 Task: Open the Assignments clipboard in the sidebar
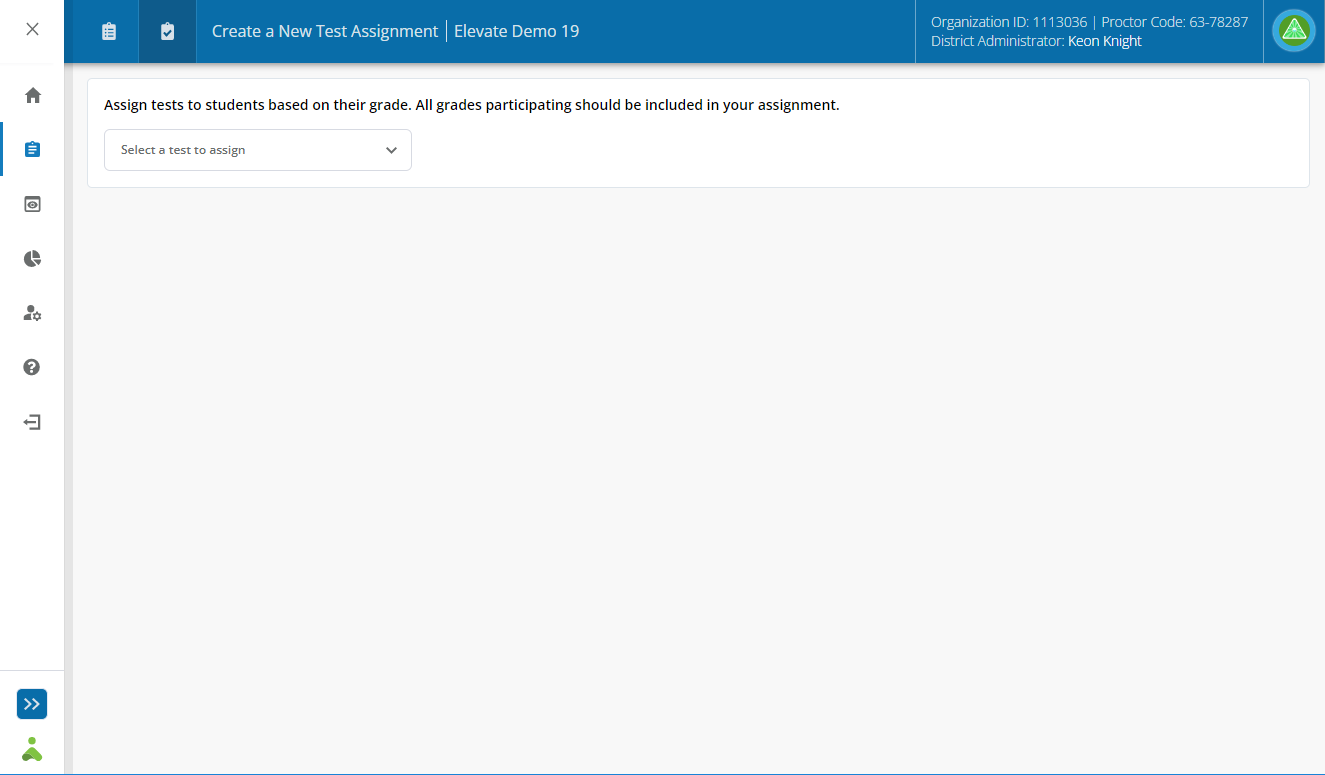pos(32,149)
